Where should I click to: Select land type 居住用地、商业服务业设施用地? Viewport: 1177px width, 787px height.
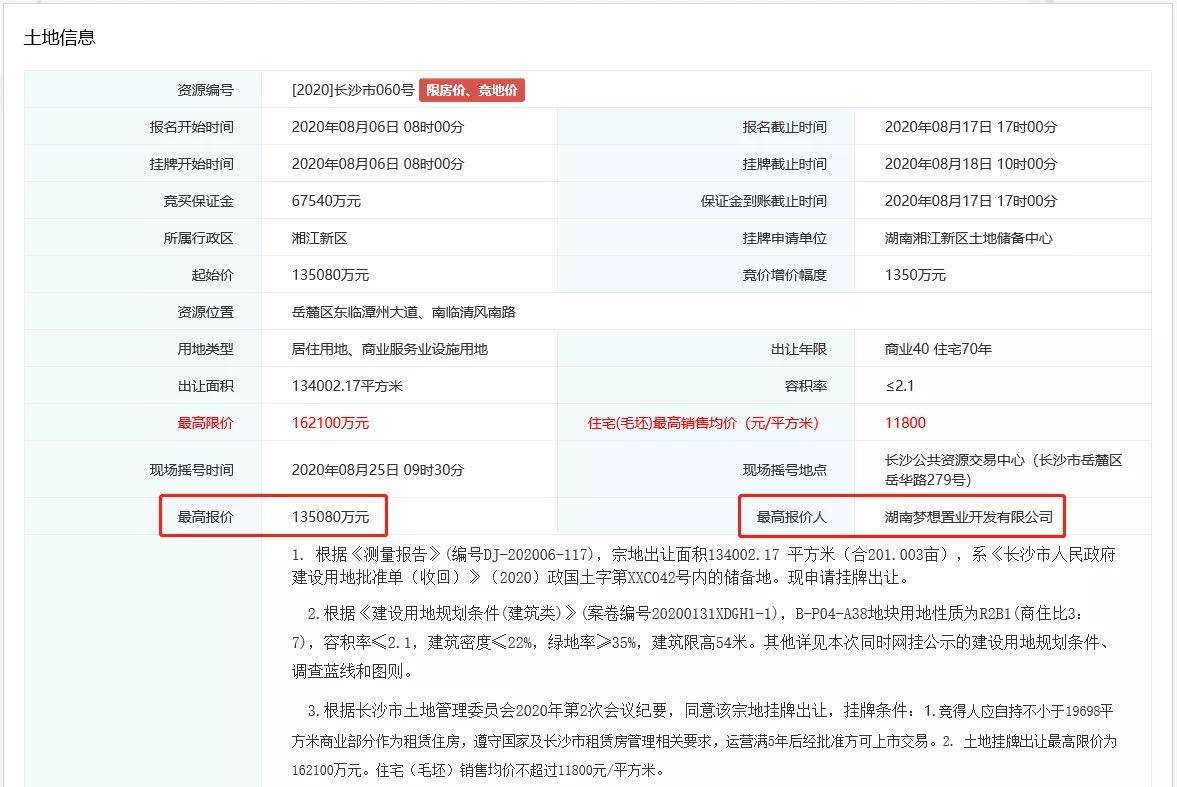tap(390, 349)
